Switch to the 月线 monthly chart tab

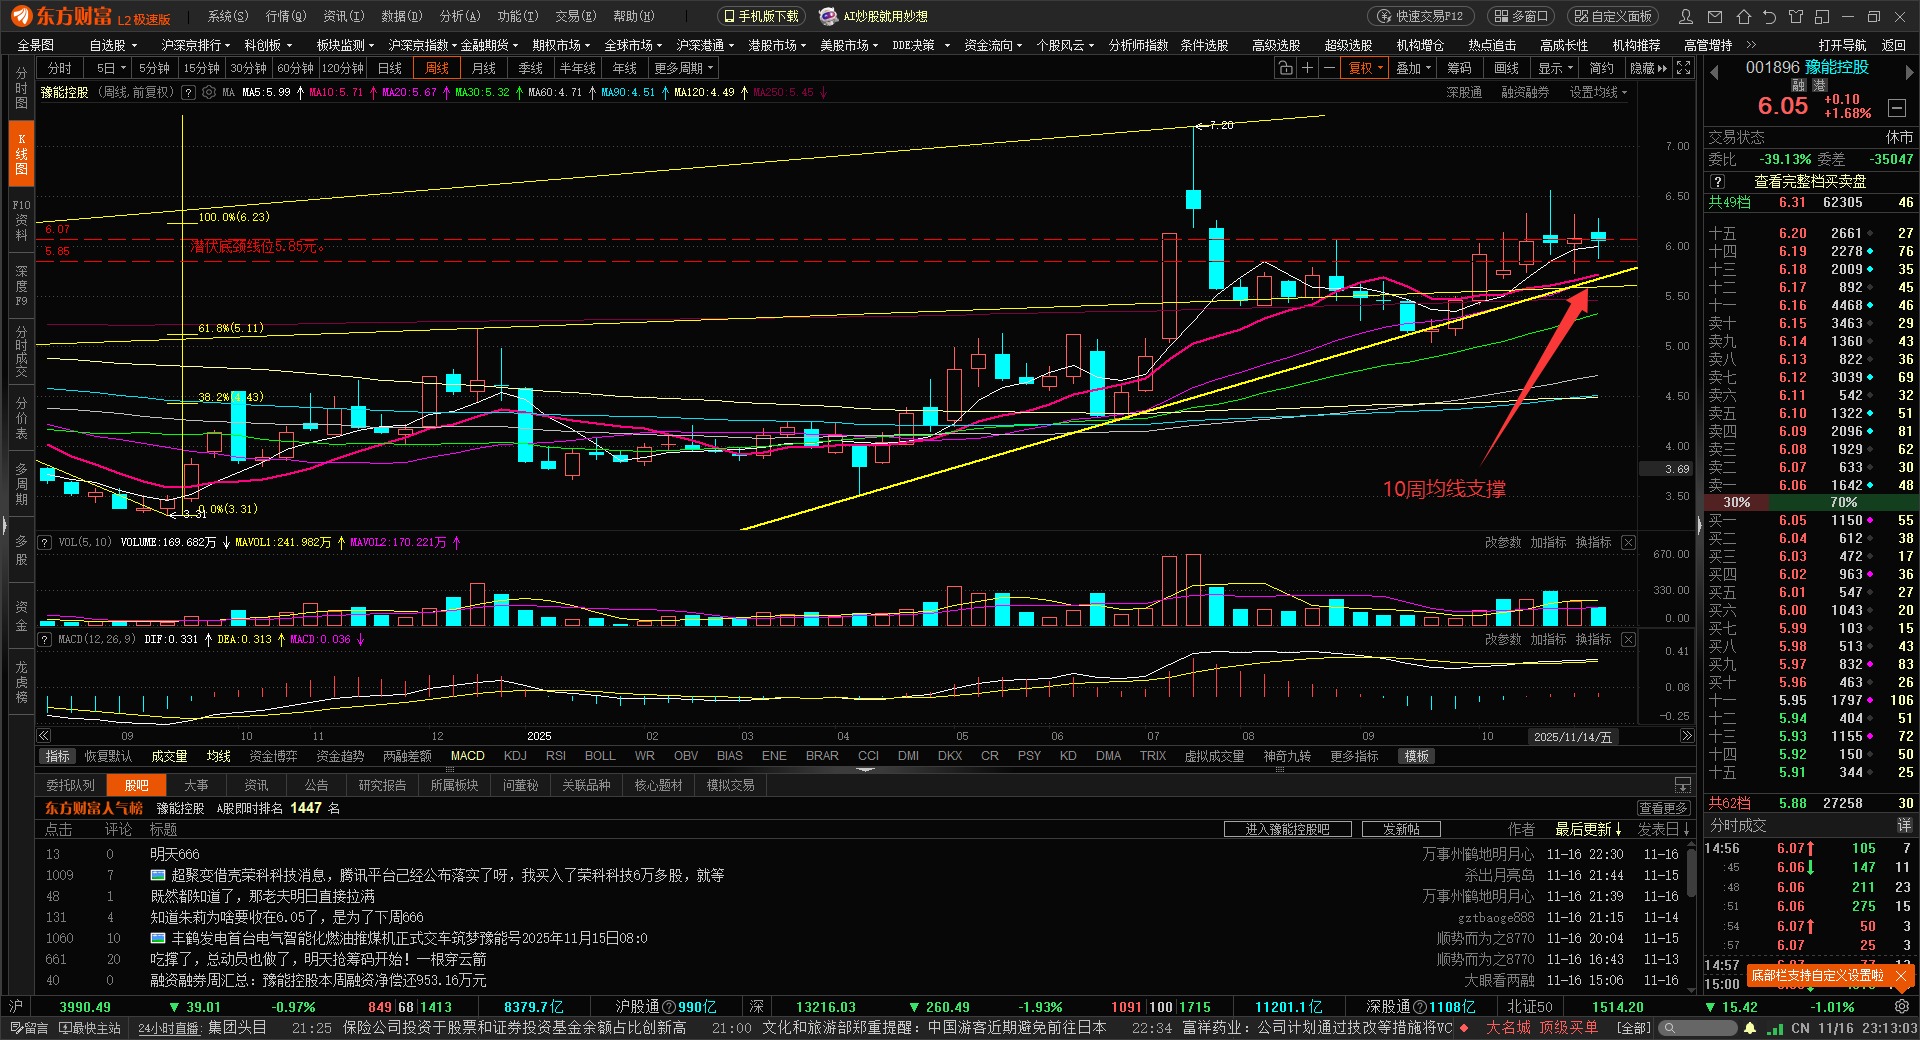tap(483, 68)
